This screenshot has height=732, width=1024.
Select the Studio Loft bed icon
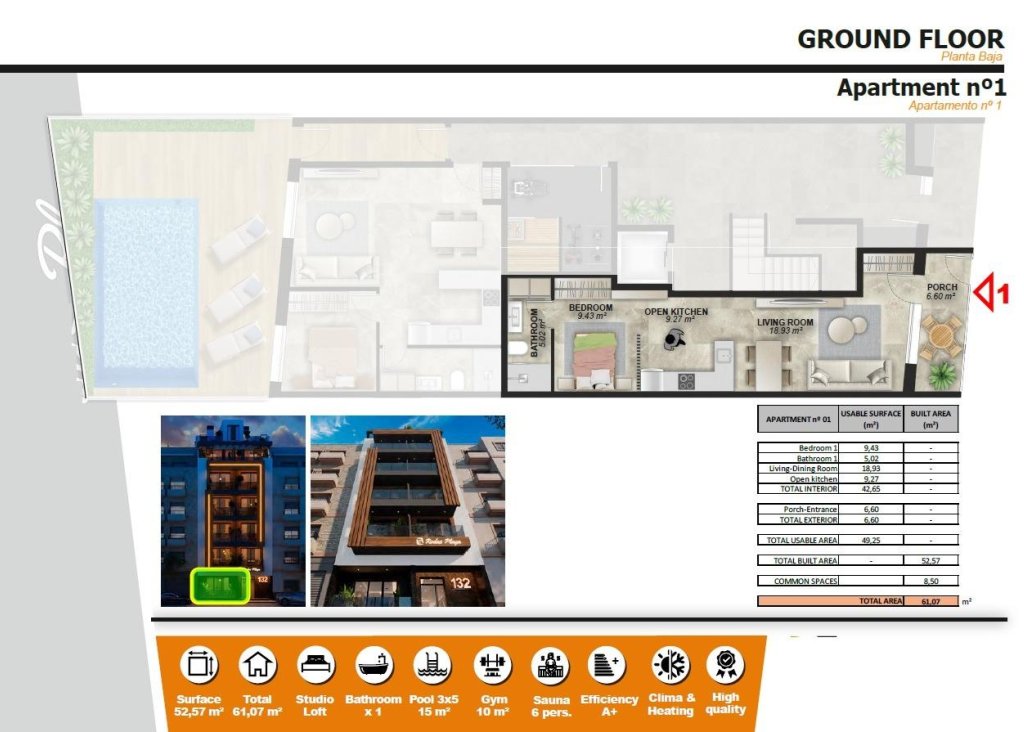point(315,665)
